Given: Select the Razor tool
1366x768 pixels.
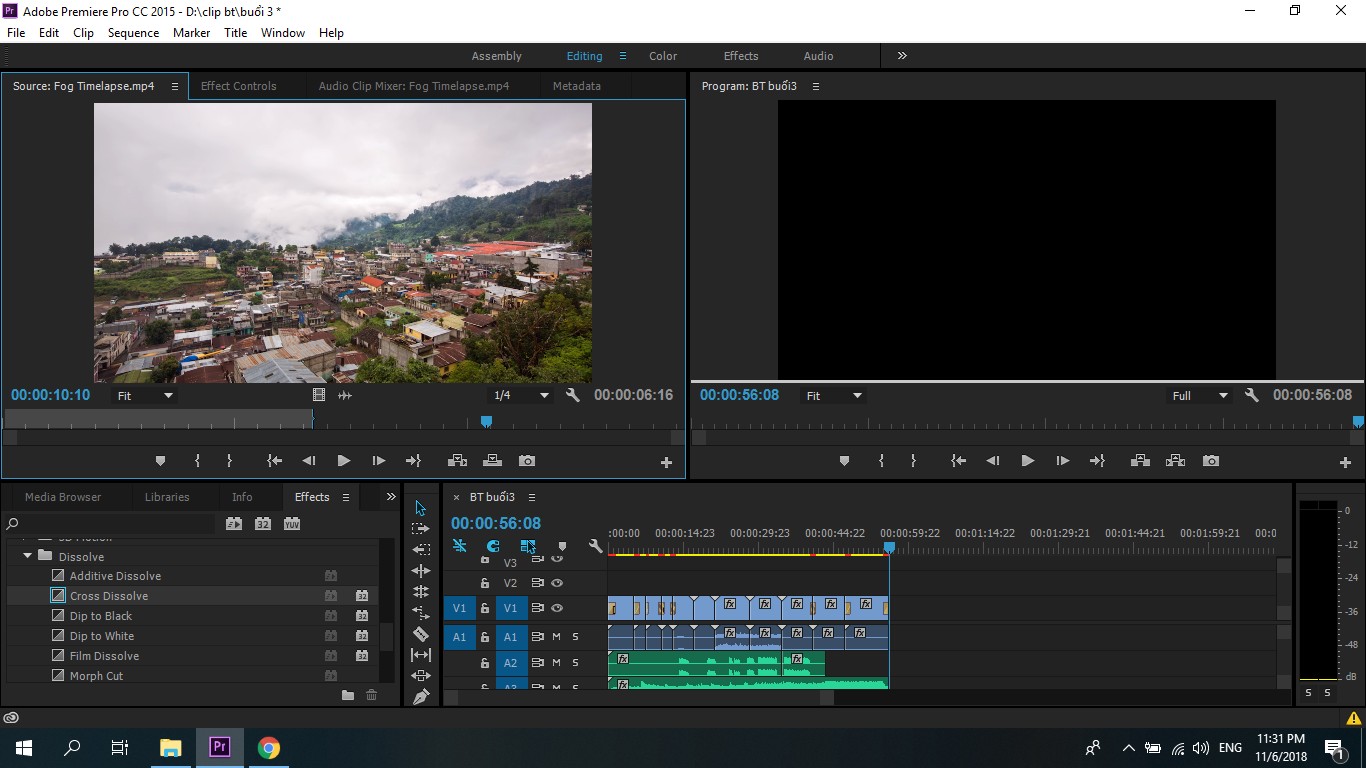Looking at the screenshot, I should [x=421, y=634].
